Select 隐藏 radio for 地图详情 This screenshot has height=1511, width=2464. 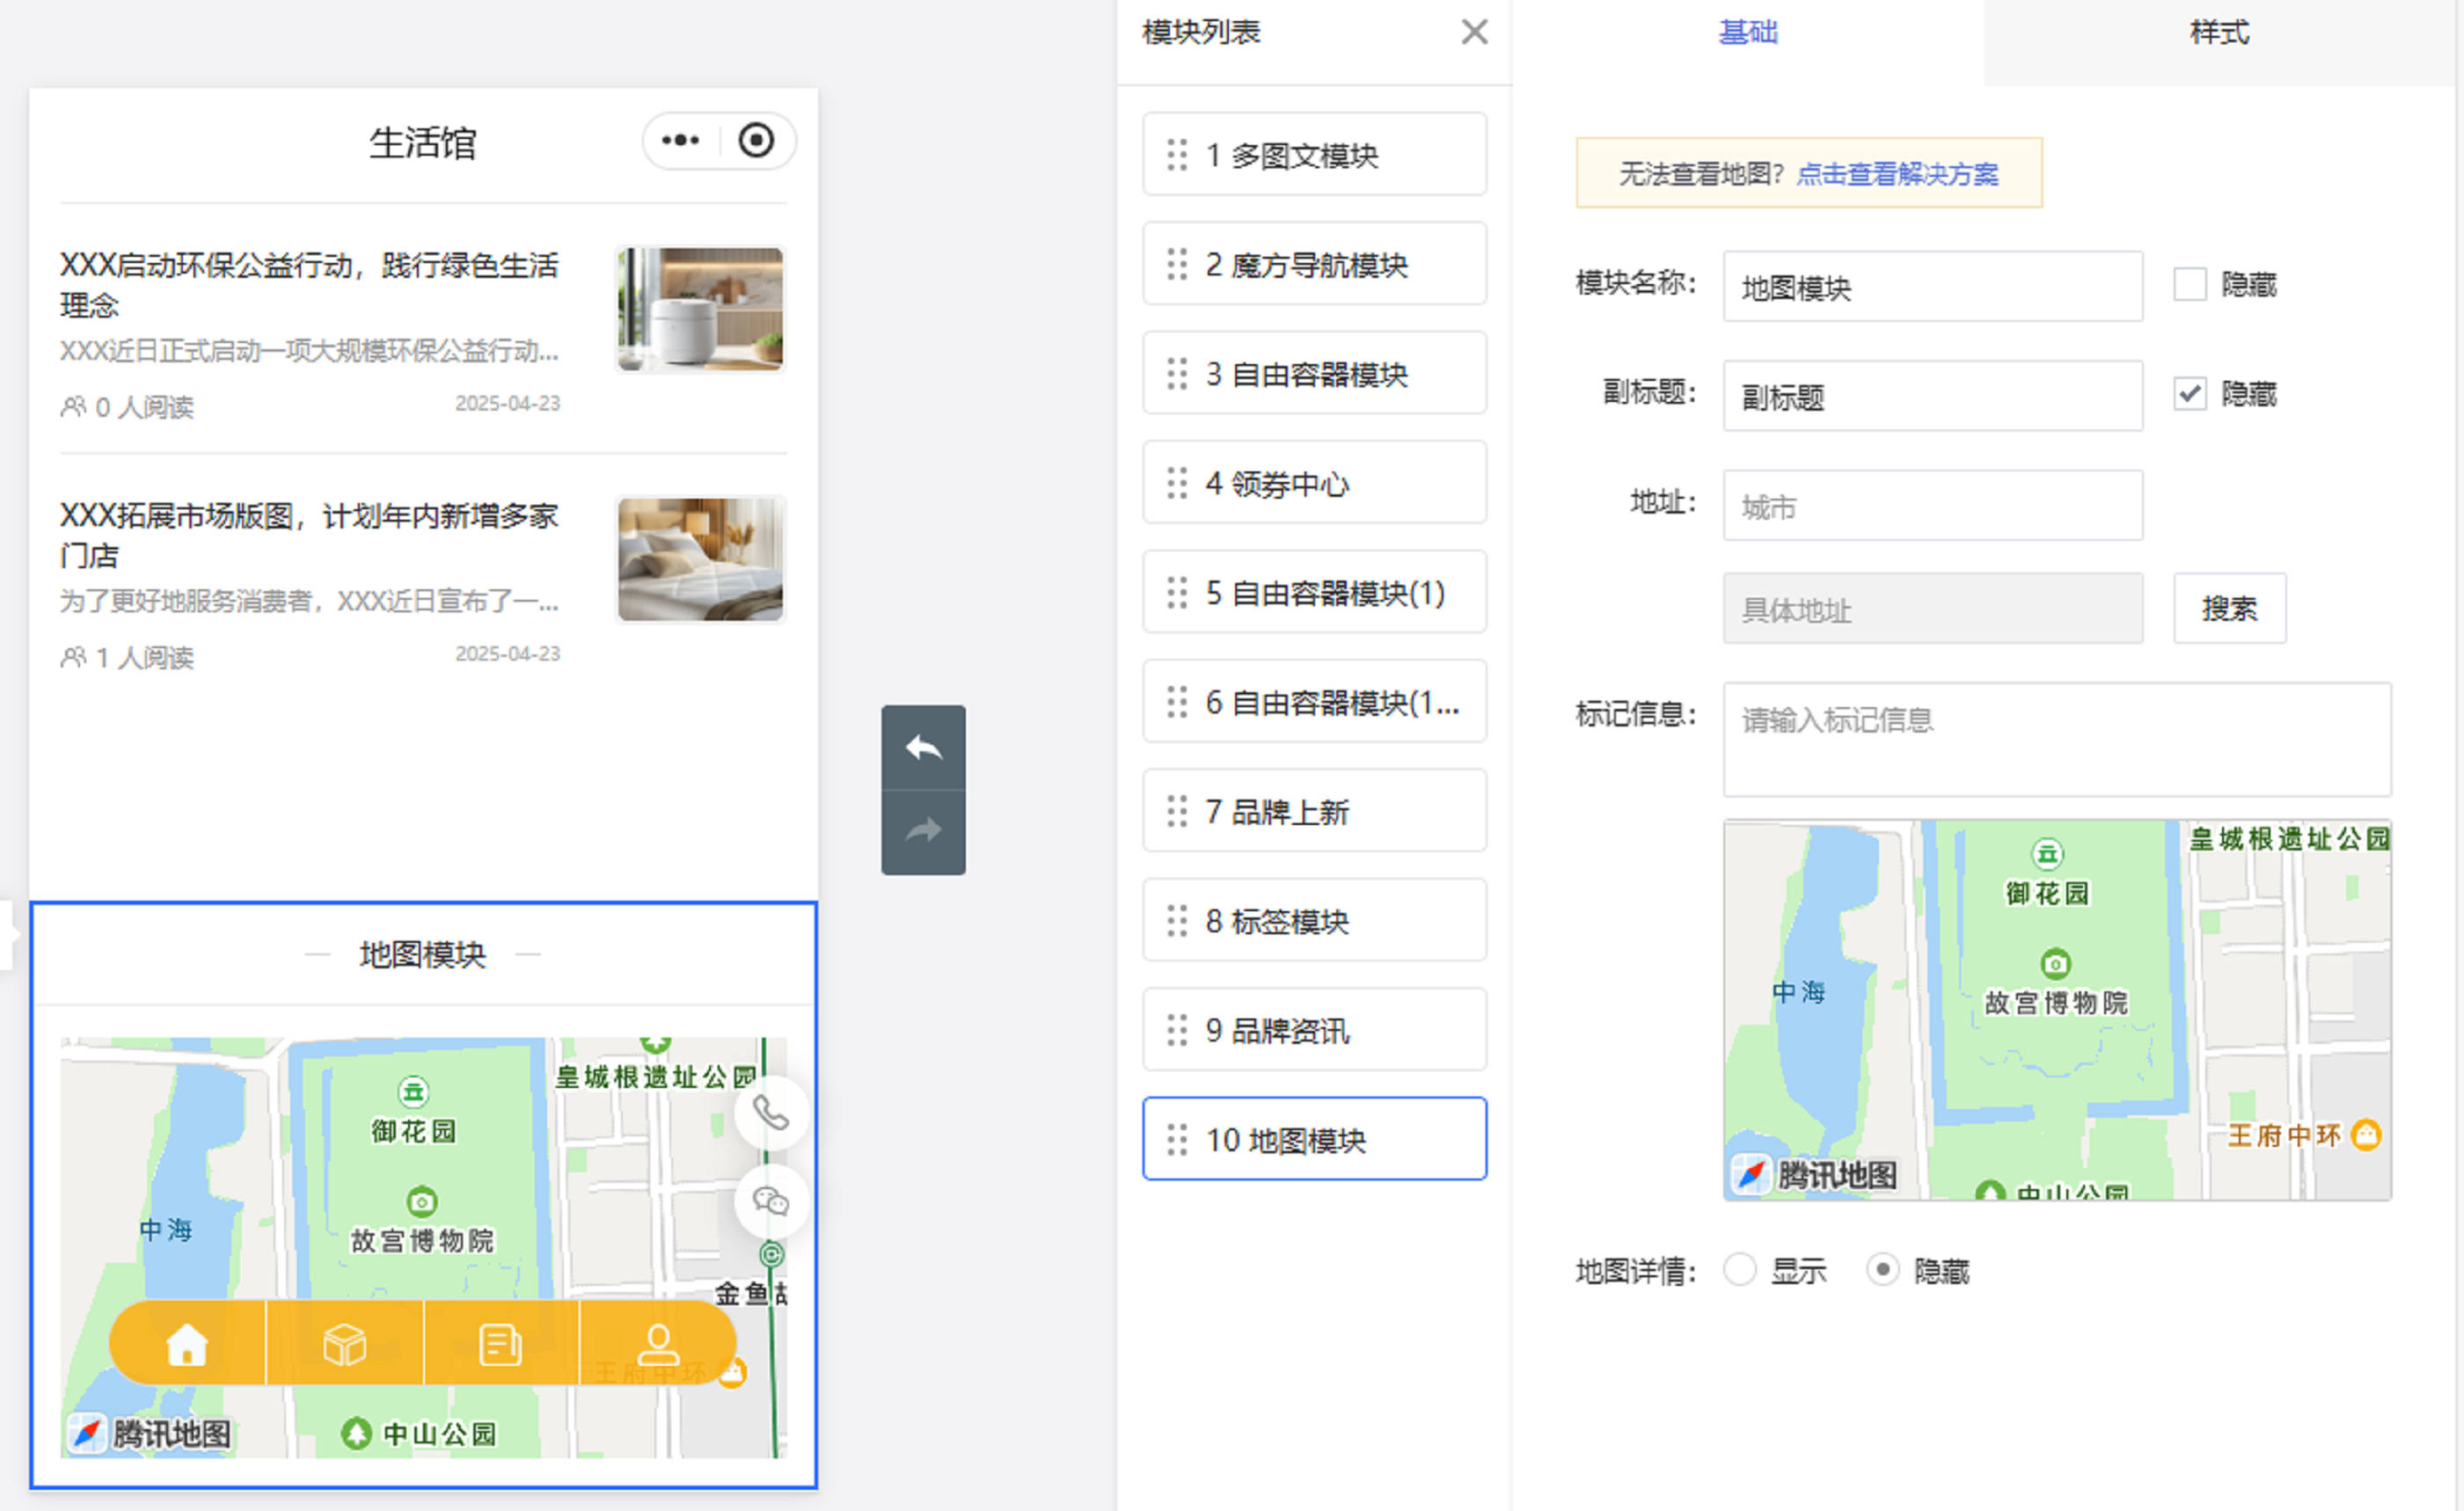tap(1882, 1270)
